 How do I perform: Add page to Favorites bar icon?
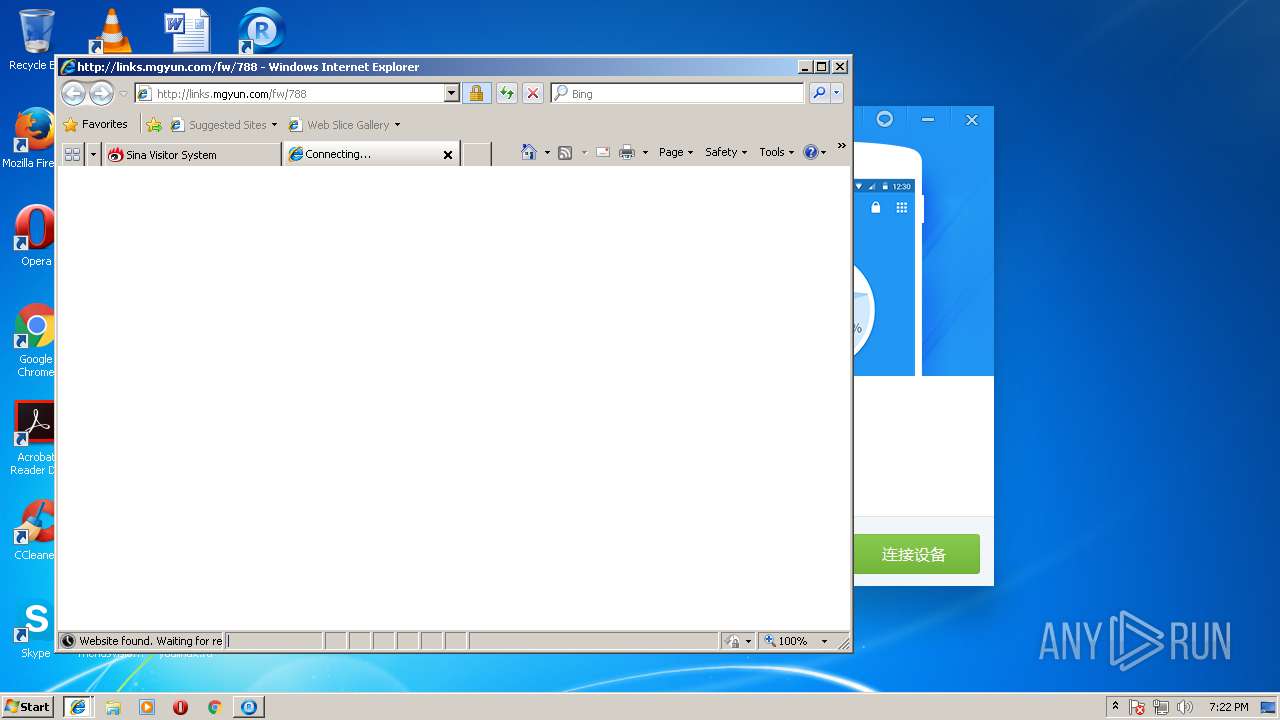point(154,125)
